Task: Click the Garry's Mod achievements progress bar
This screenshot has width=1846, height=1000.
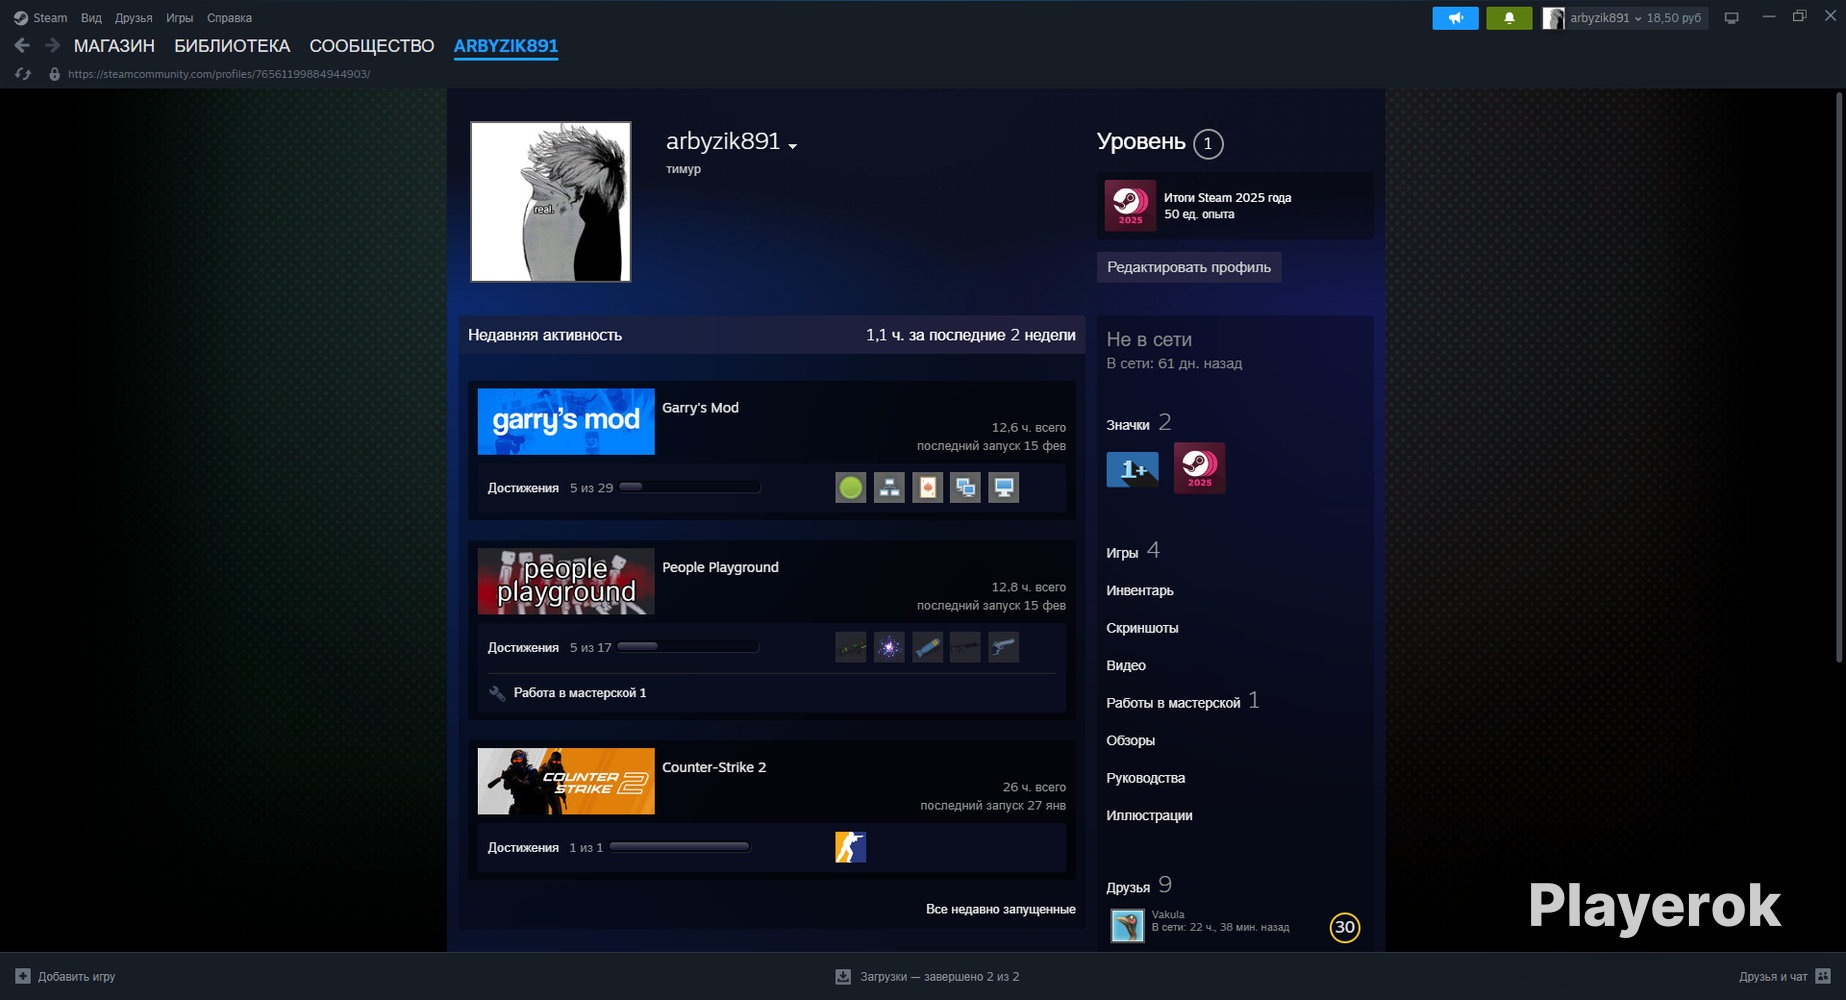Action: point(690,488)
